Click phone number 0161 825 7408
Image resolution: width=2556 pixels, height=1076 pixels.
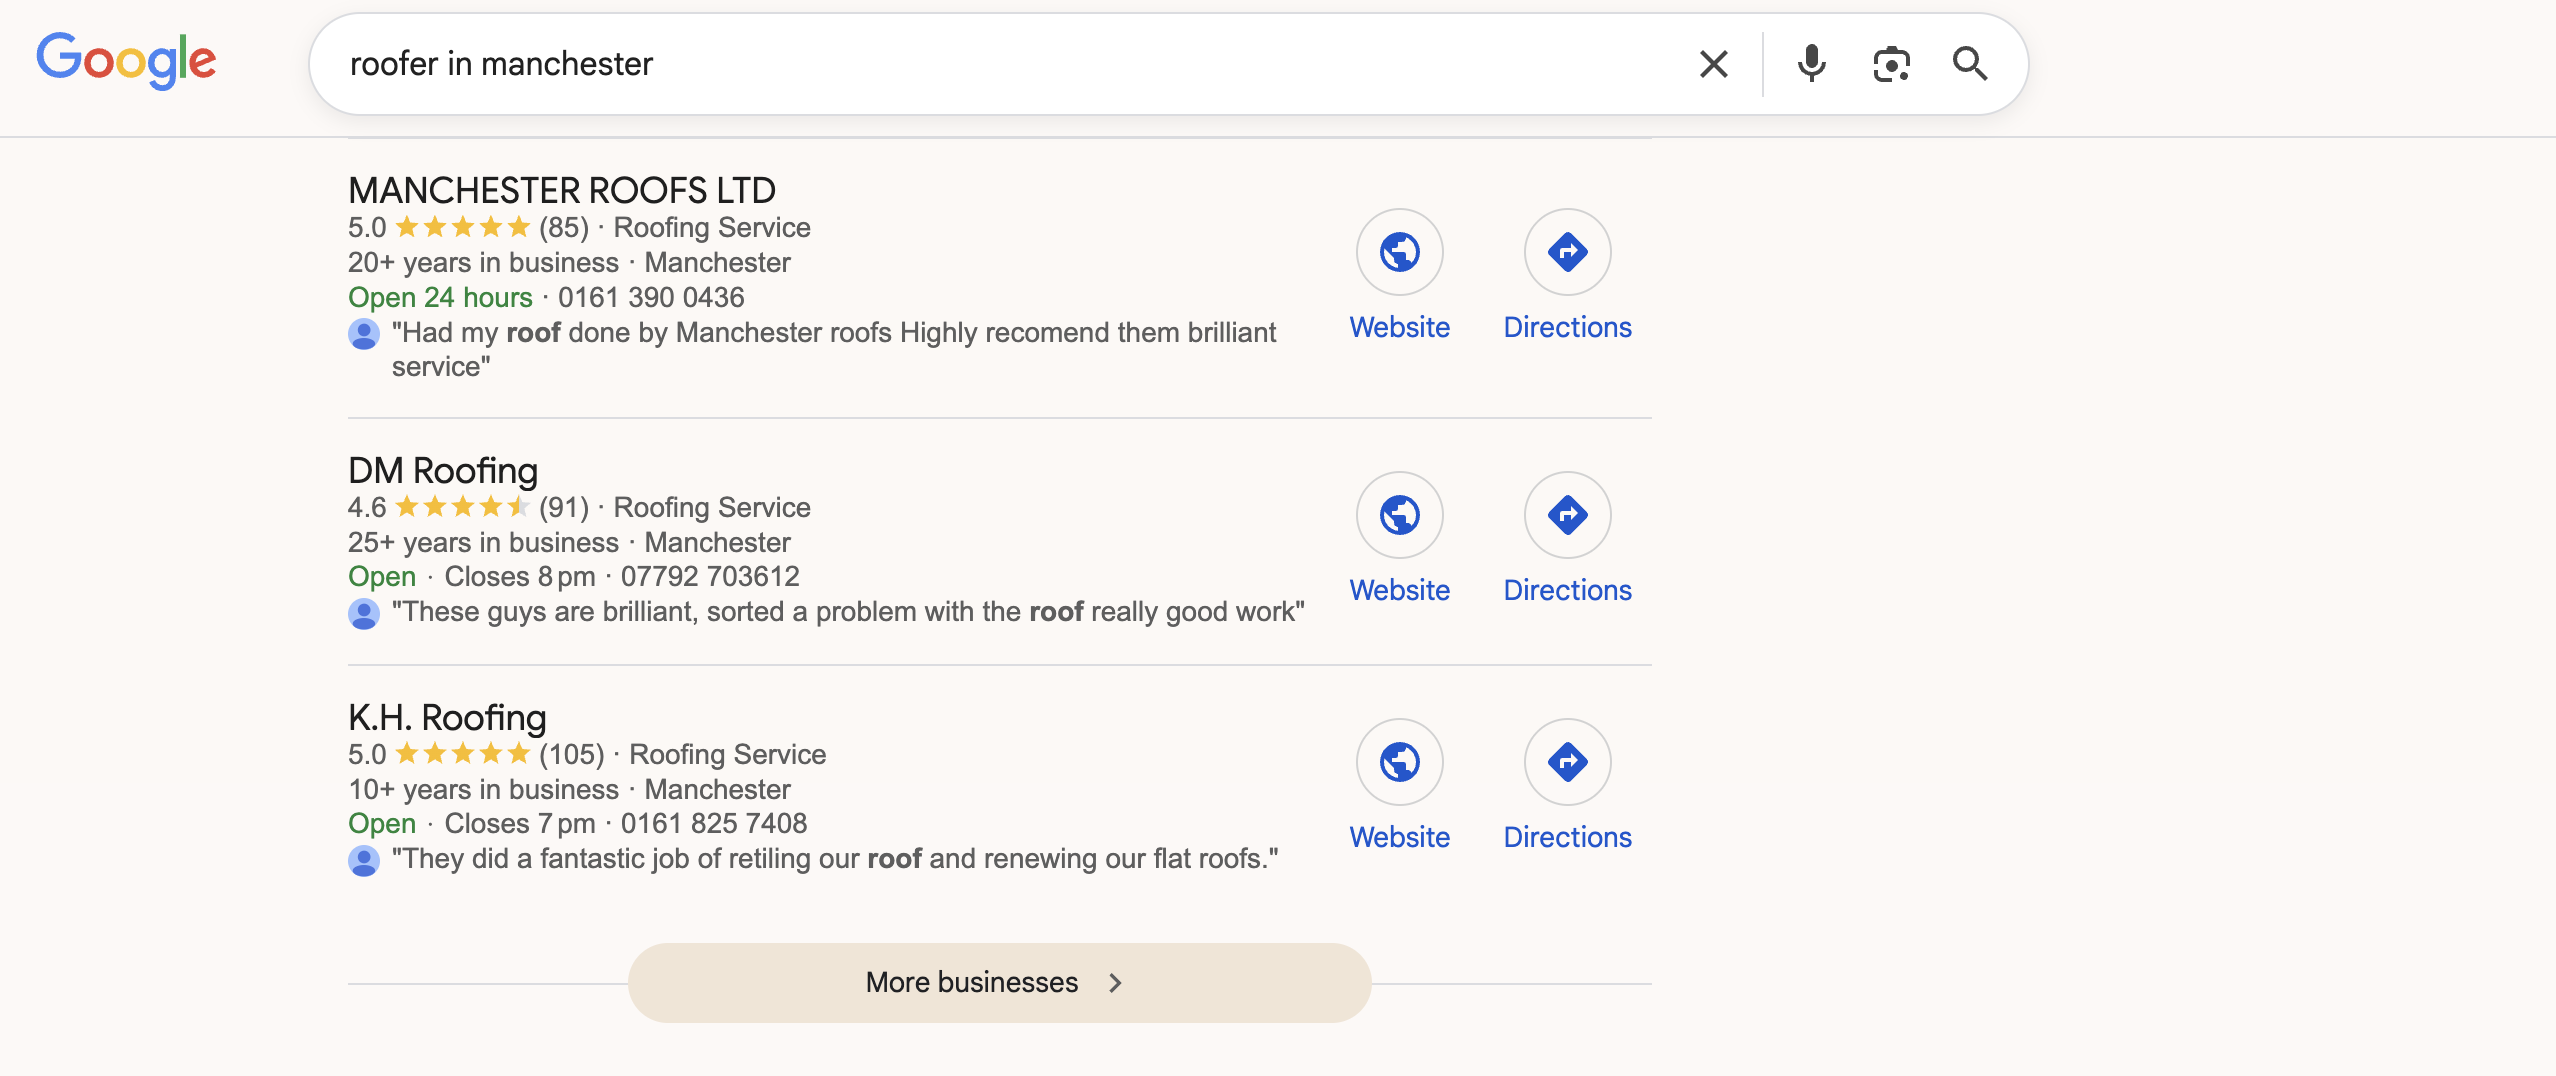coord(714,823)
